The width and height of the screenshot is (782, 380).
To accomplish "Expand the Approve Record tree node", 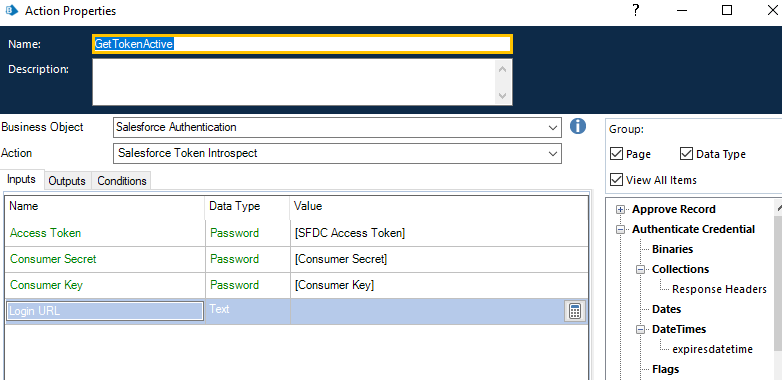I will tap(620, 209).
